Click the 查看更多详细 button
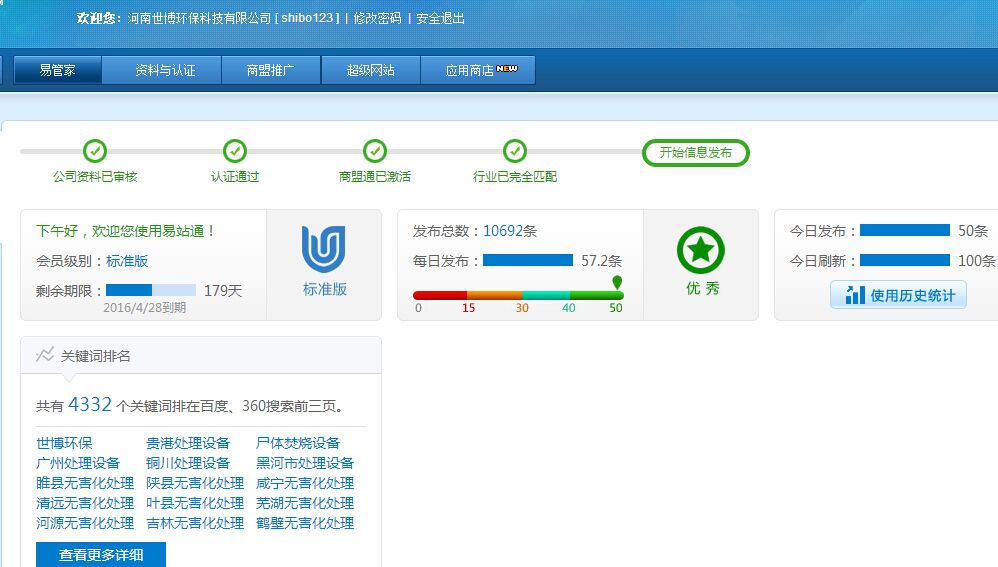998x567 pixels. (101, 554)
